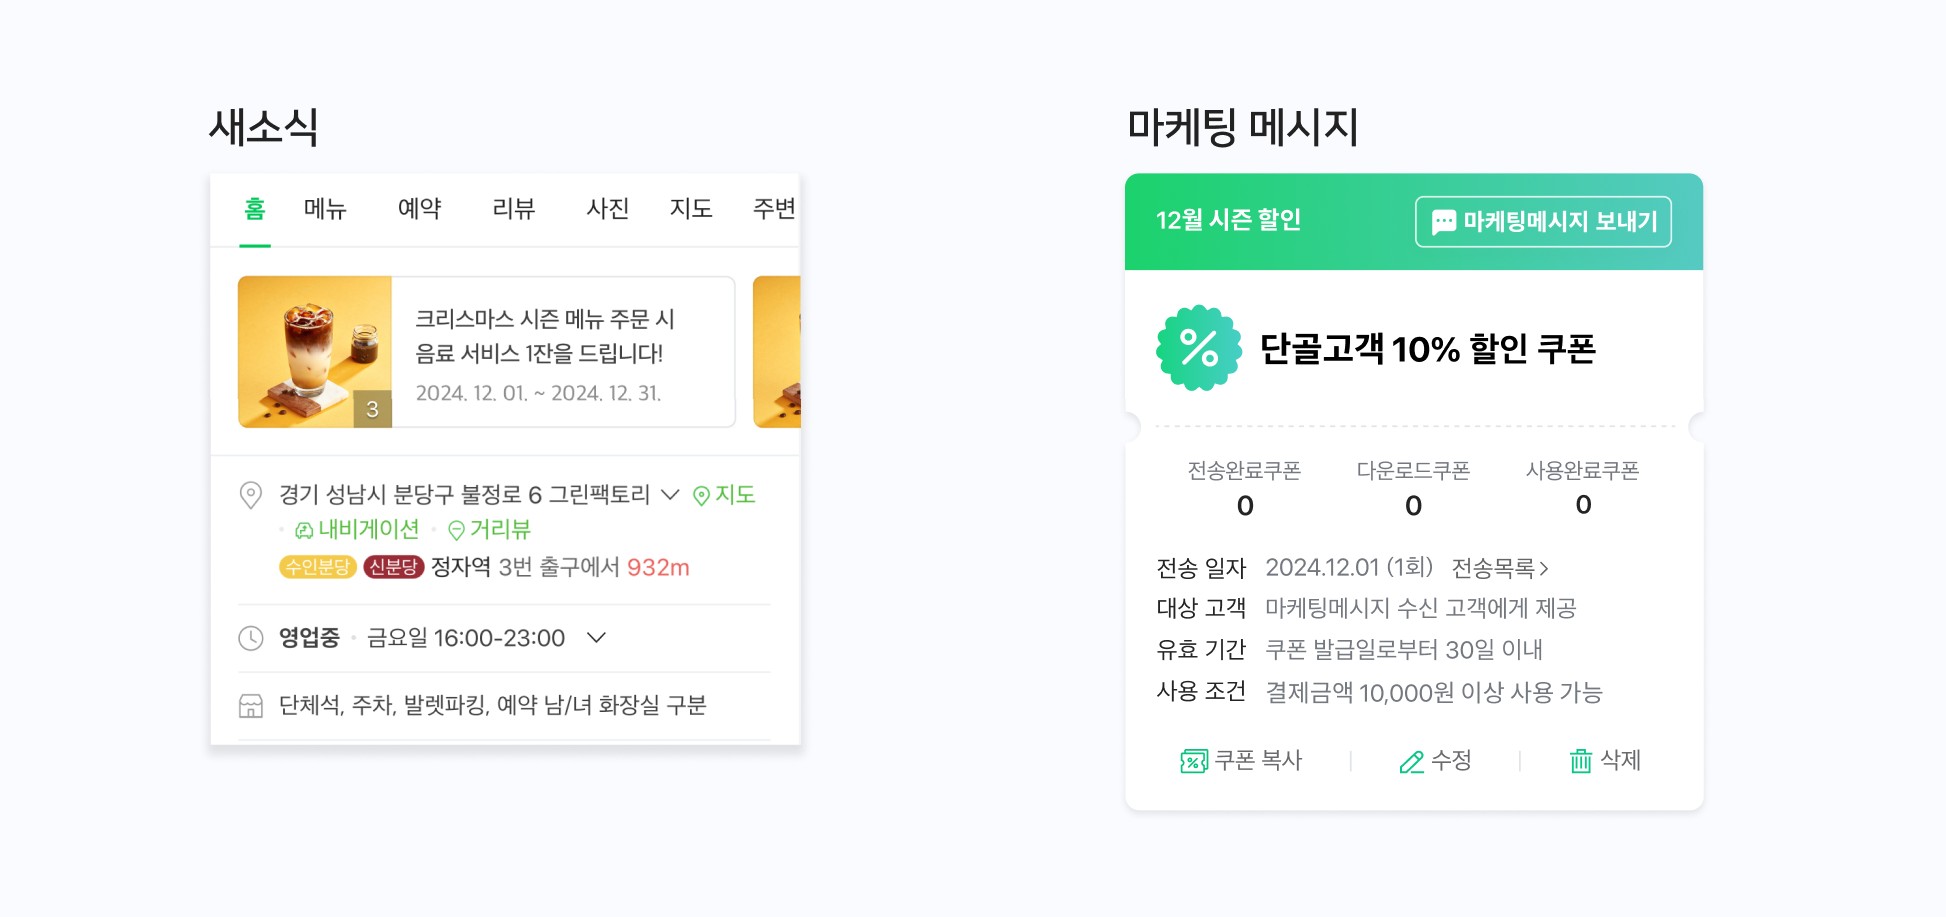Click 쿠폰 복사 coupon copy icon

(x=1194, y=761)
